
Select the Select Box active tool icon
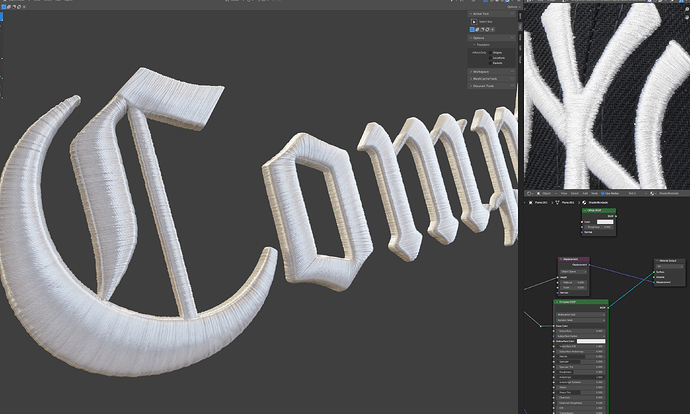(474, 22)
